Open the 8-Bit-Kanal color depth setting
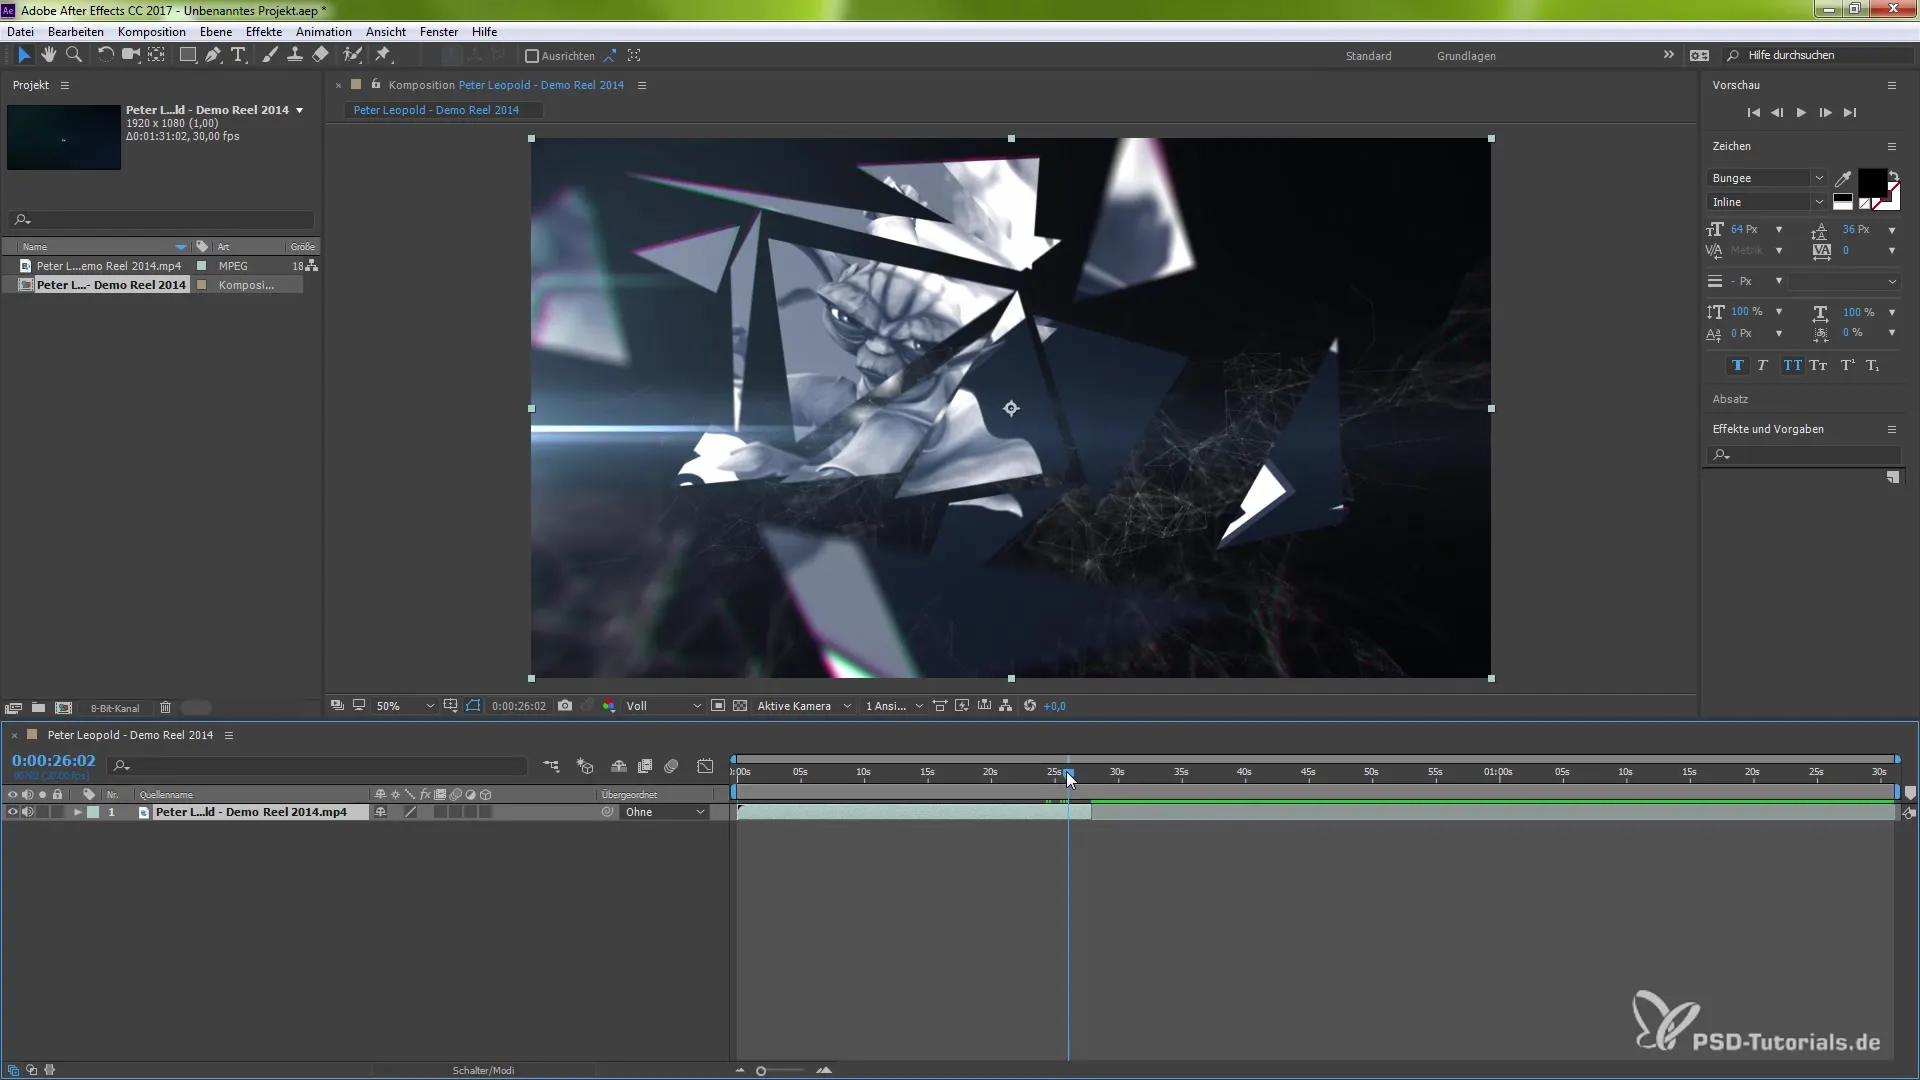The height and width of the screenshot is (1080, 1920). [115, 708]
